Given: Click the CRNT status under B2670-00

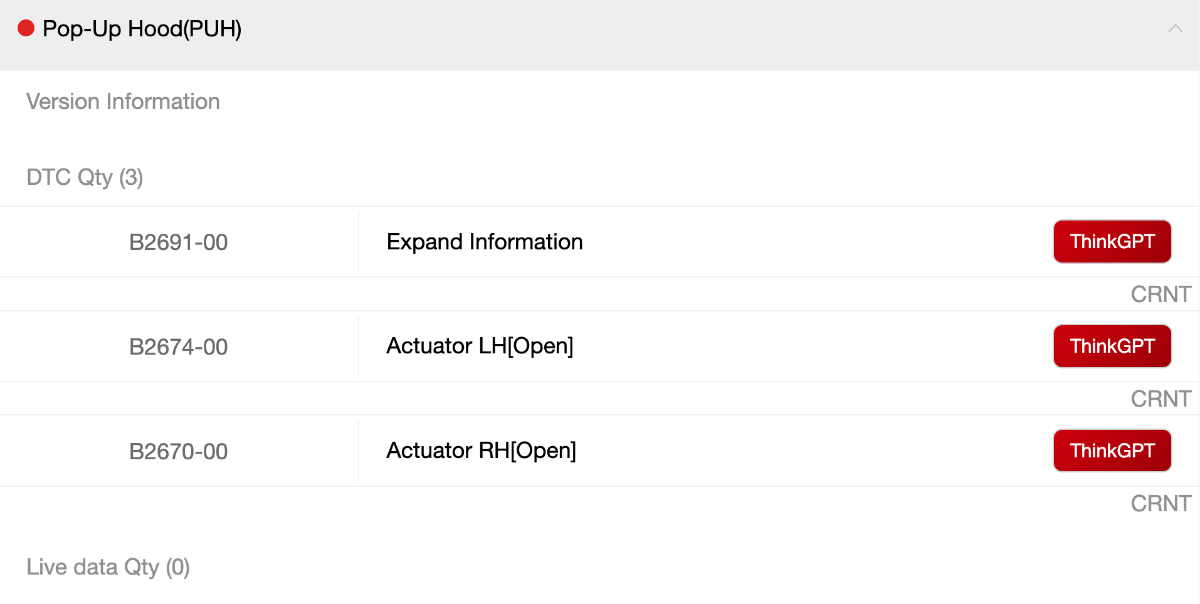Looking at the screenshot, I should tap(1161, 503).
